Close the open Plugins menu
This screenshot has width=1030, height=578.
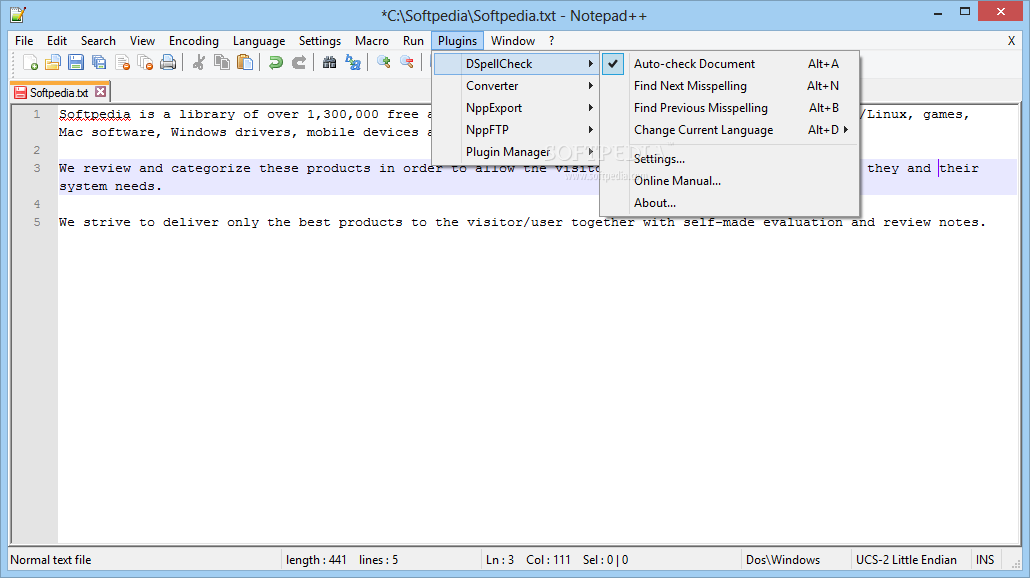[458, 41]
